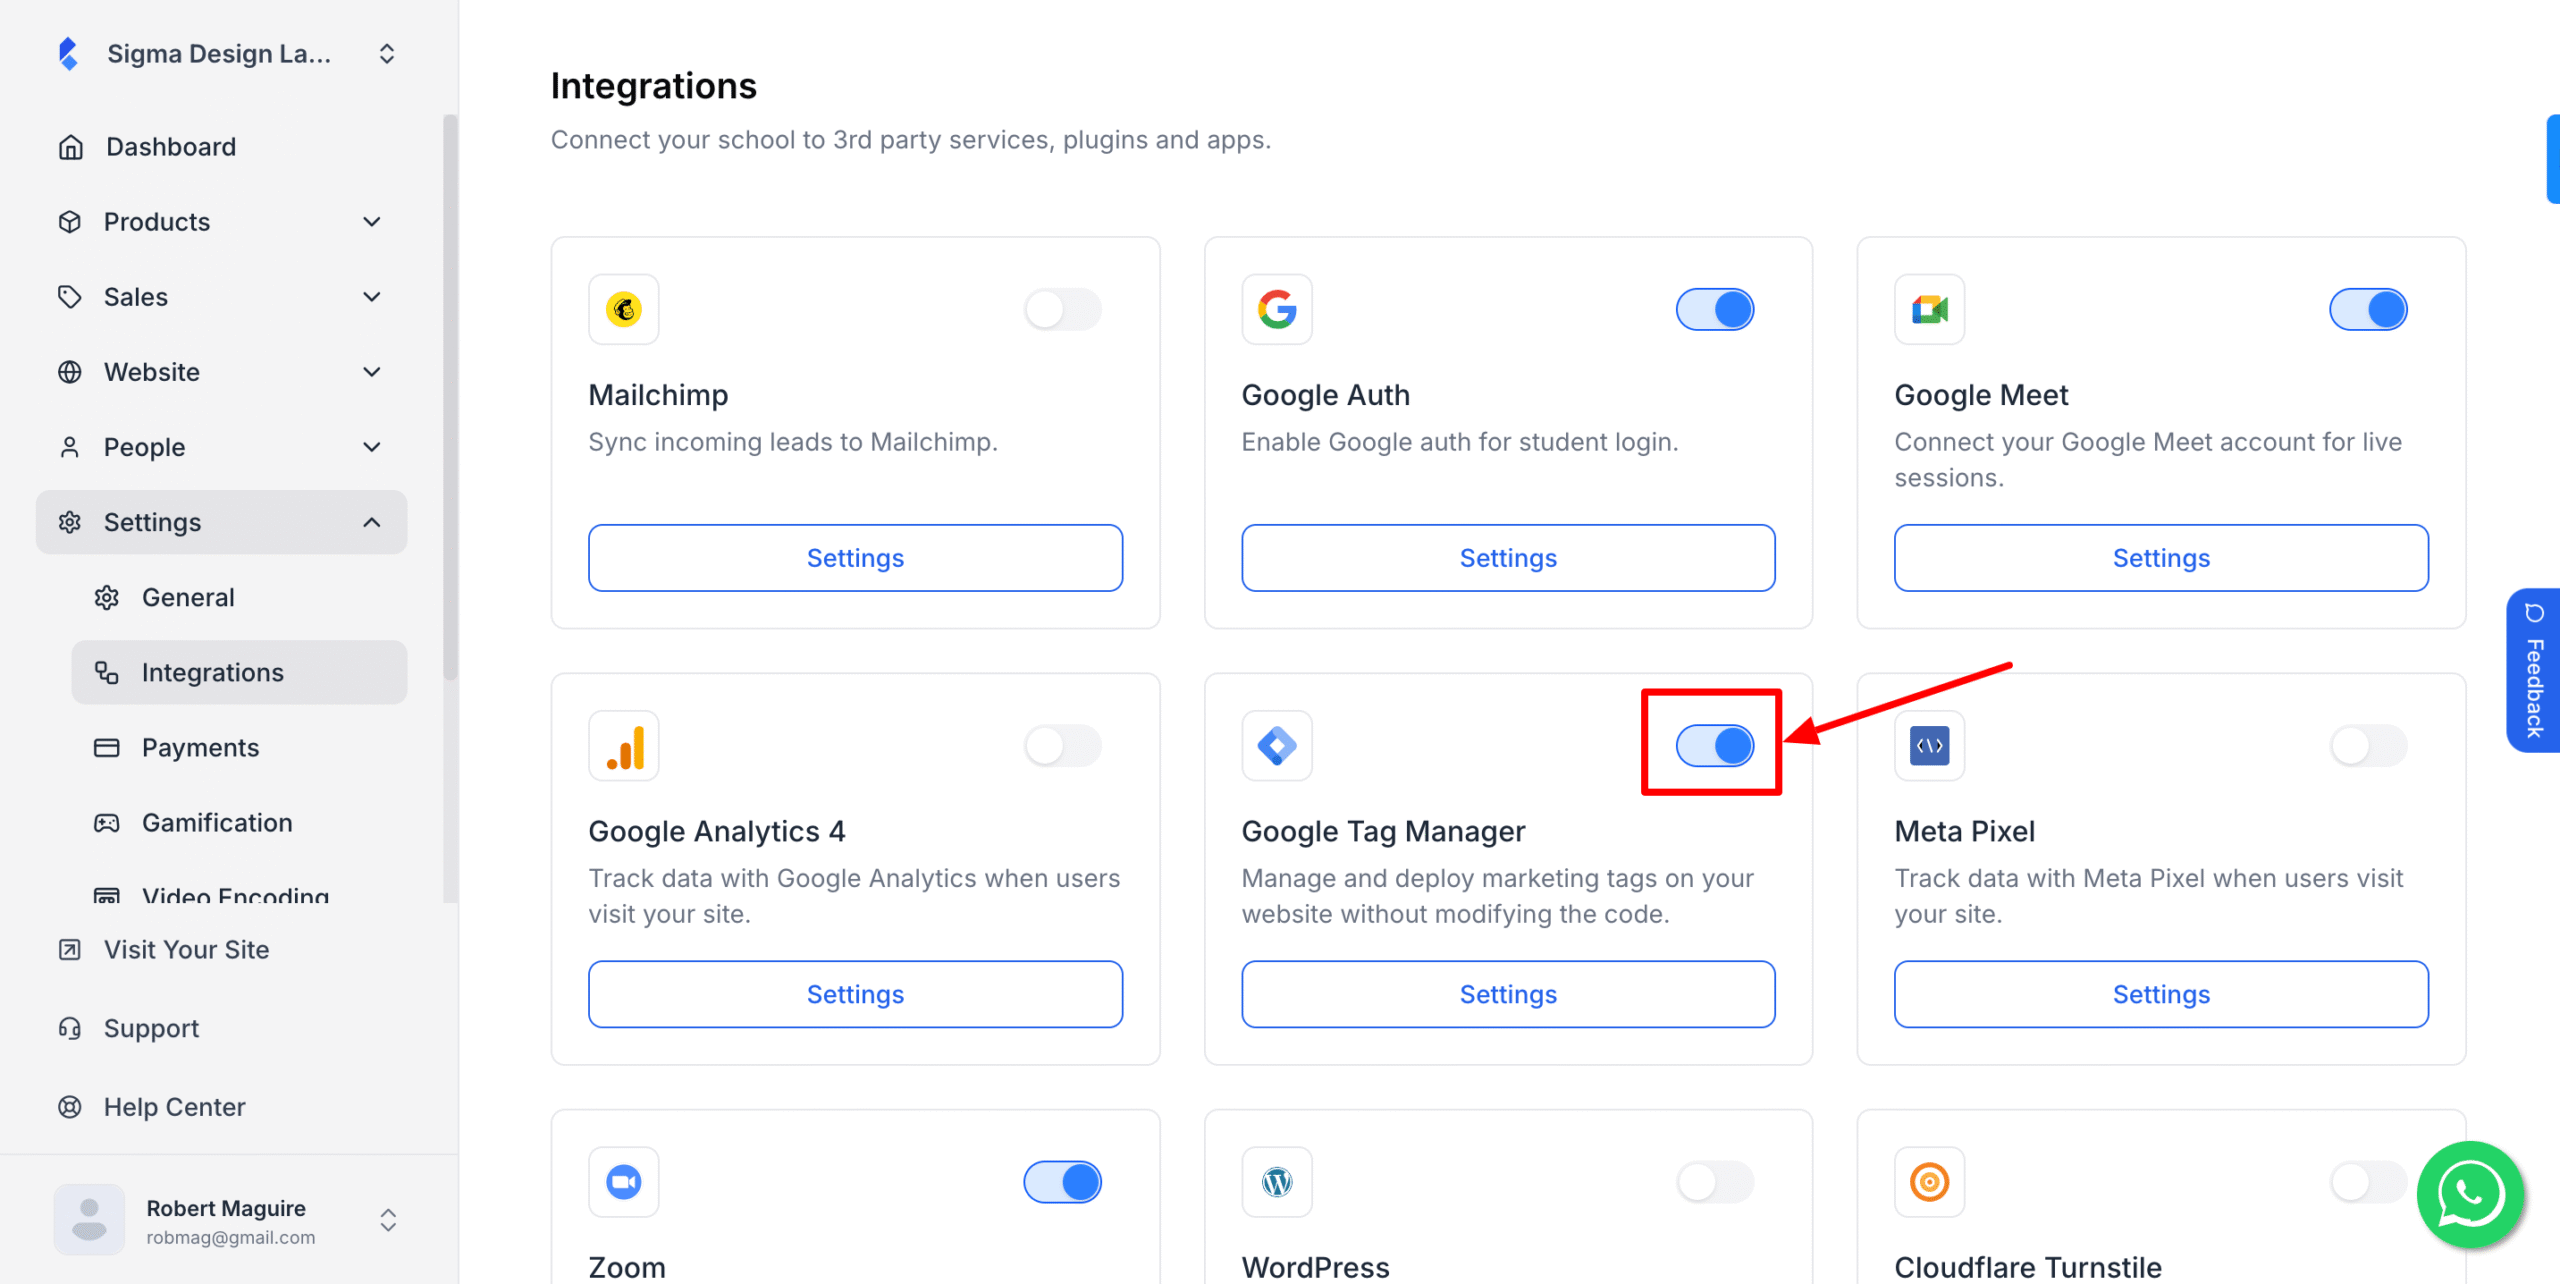Click the Google Tag Manager diamond icon

1277,745
